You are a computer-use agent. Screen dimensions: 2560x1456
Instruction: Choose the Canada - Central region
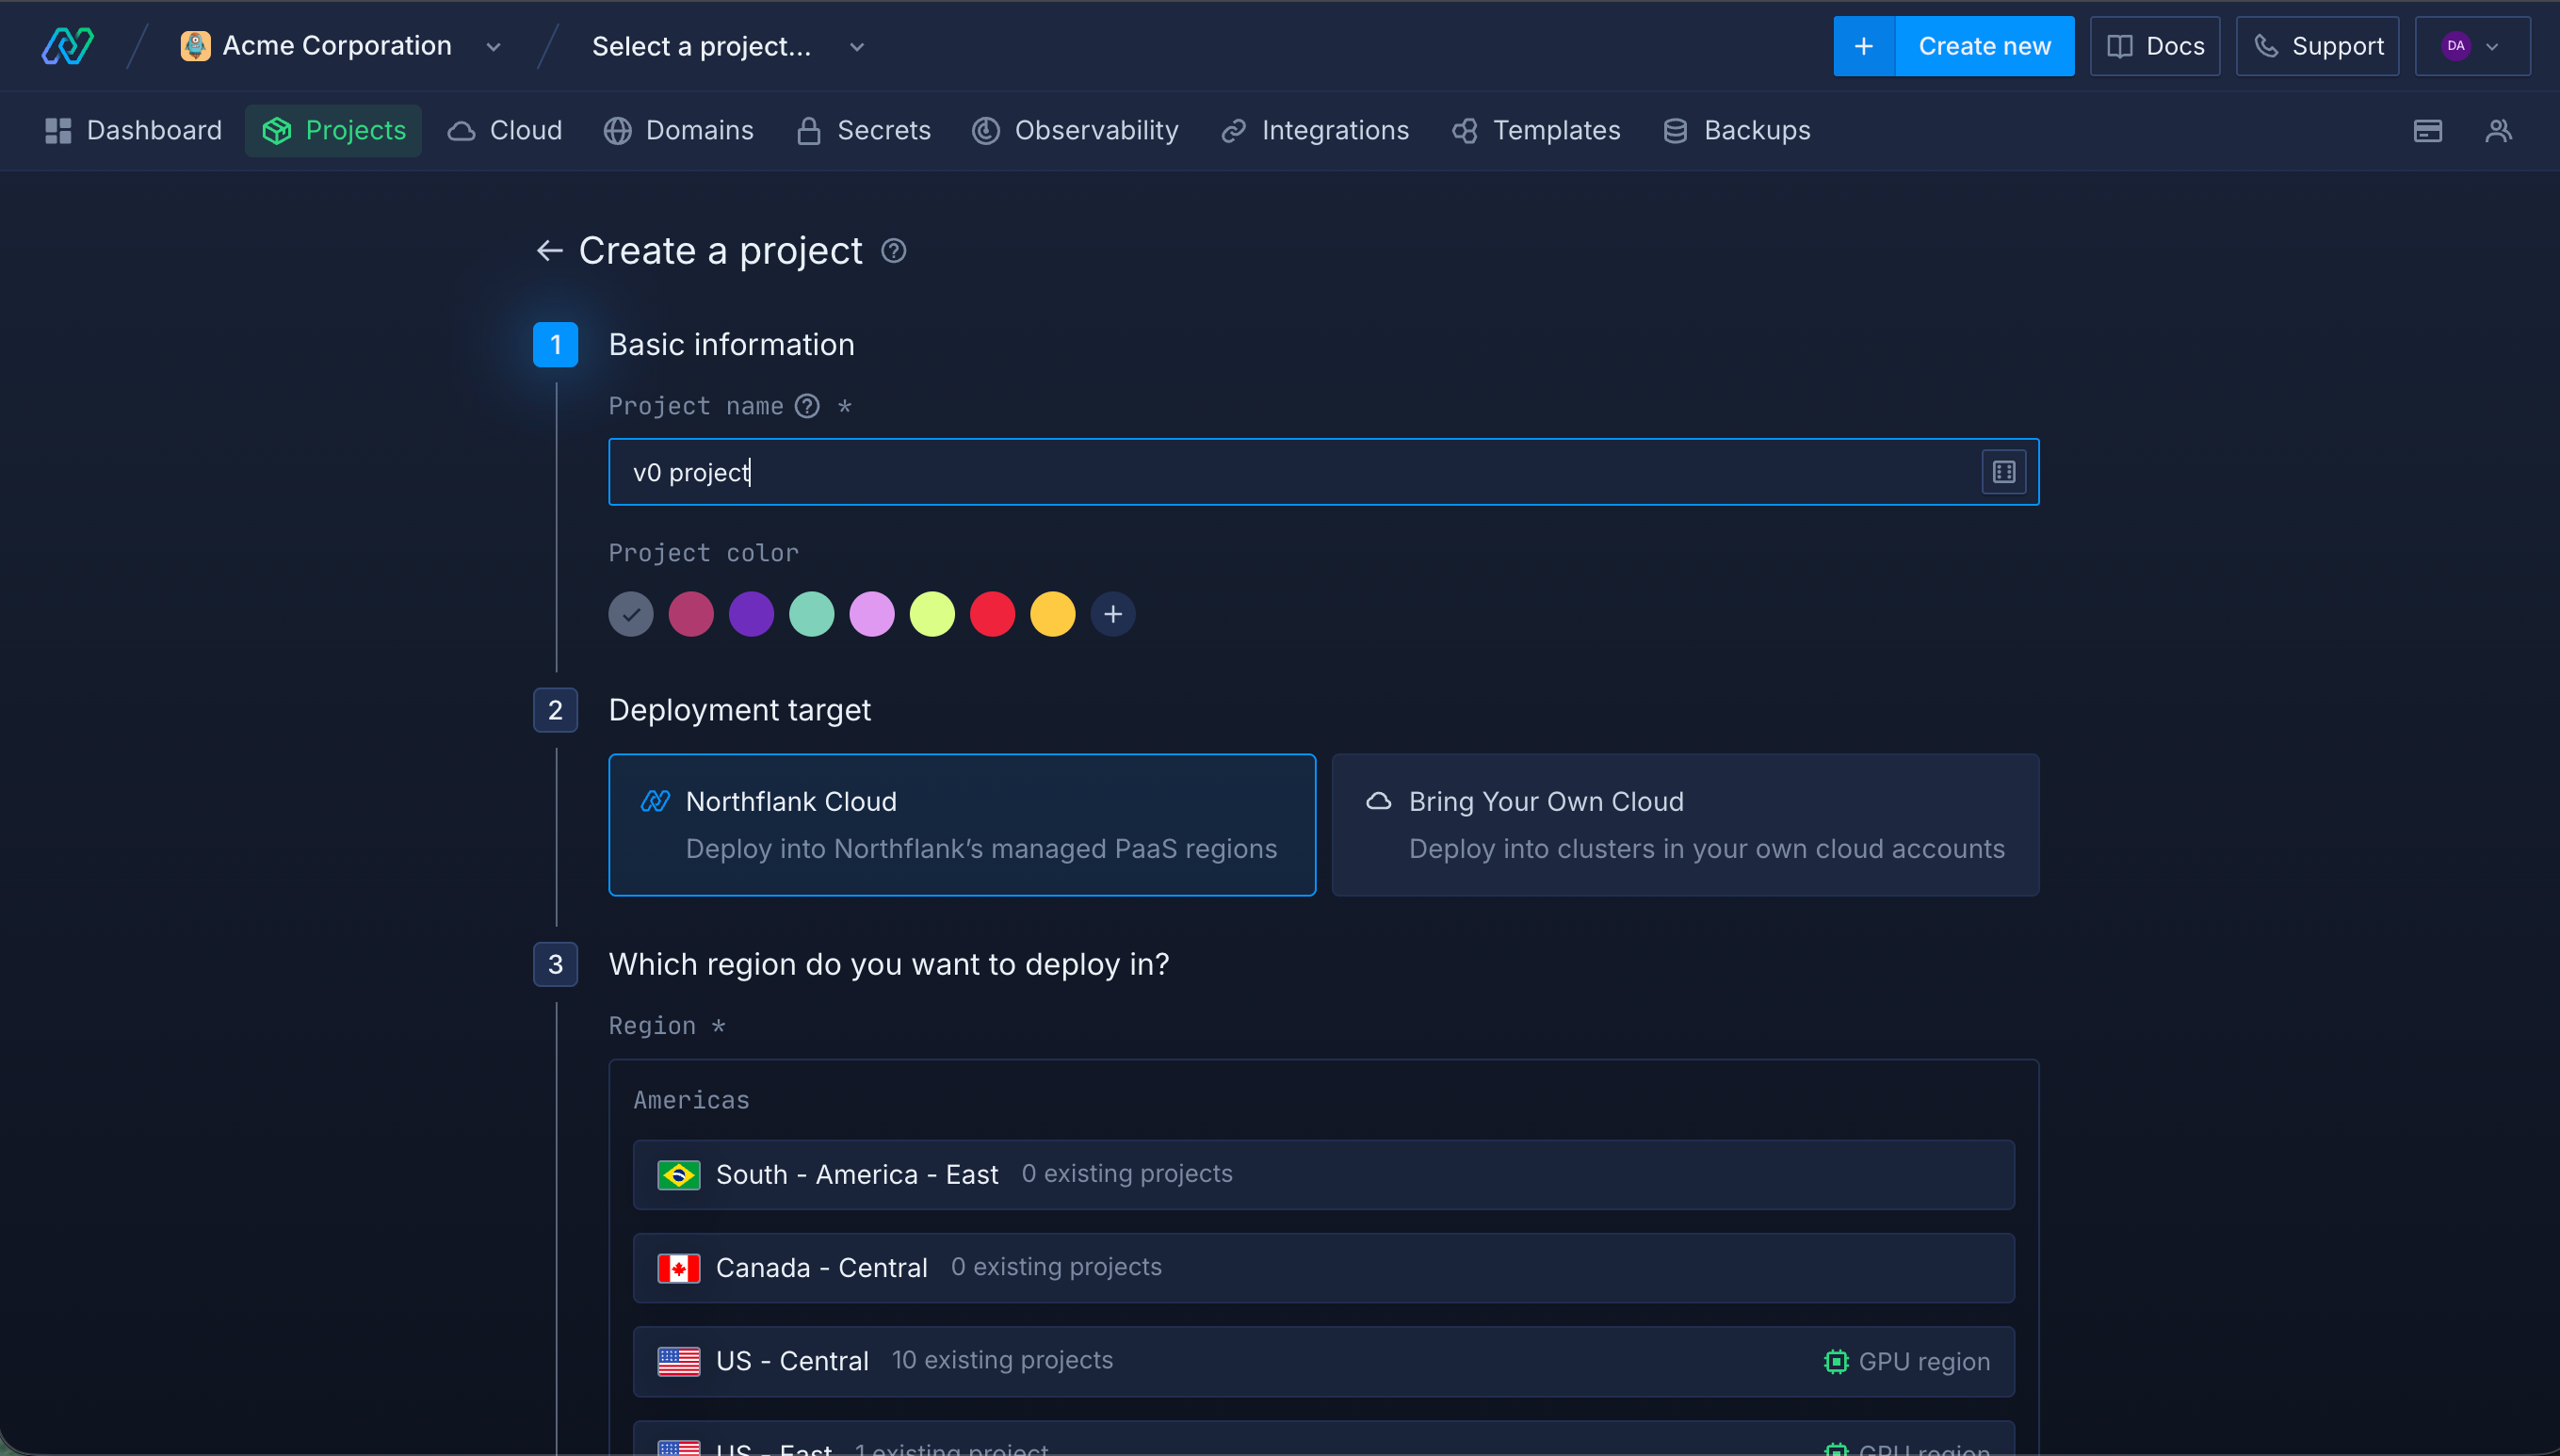(x=1323, y=1268)
